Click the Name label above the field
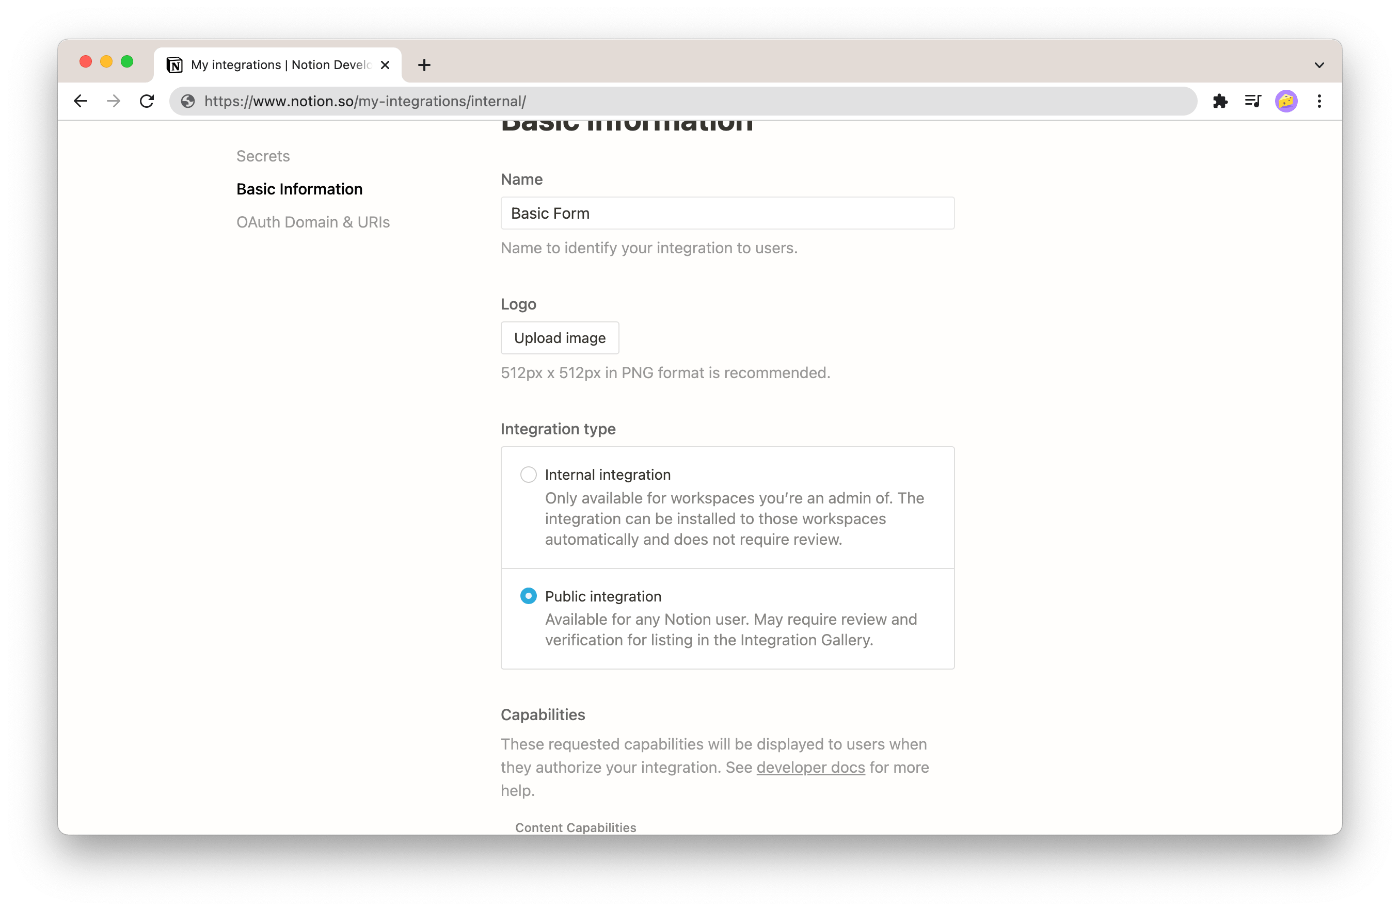1400x911 pixels. [522, 179]
